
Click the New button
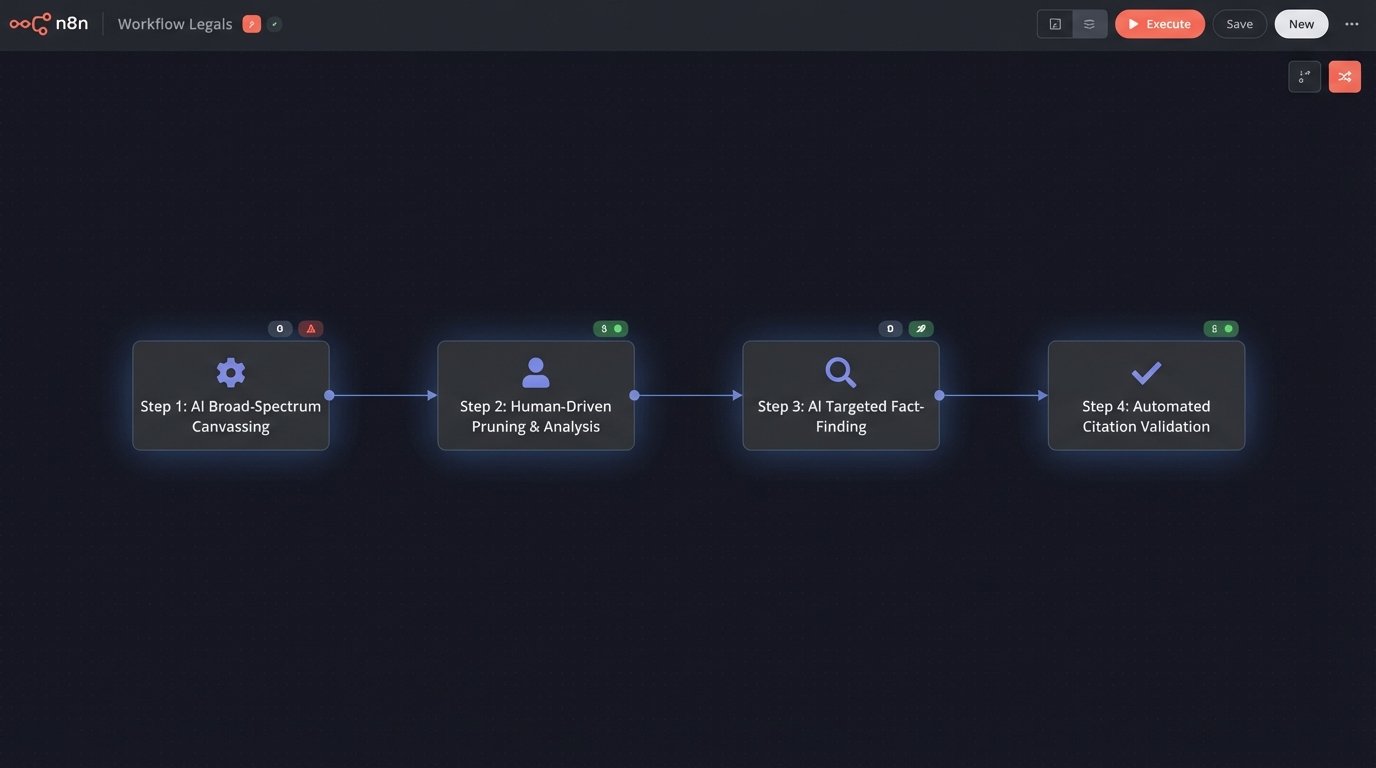tap(1301, 21)
